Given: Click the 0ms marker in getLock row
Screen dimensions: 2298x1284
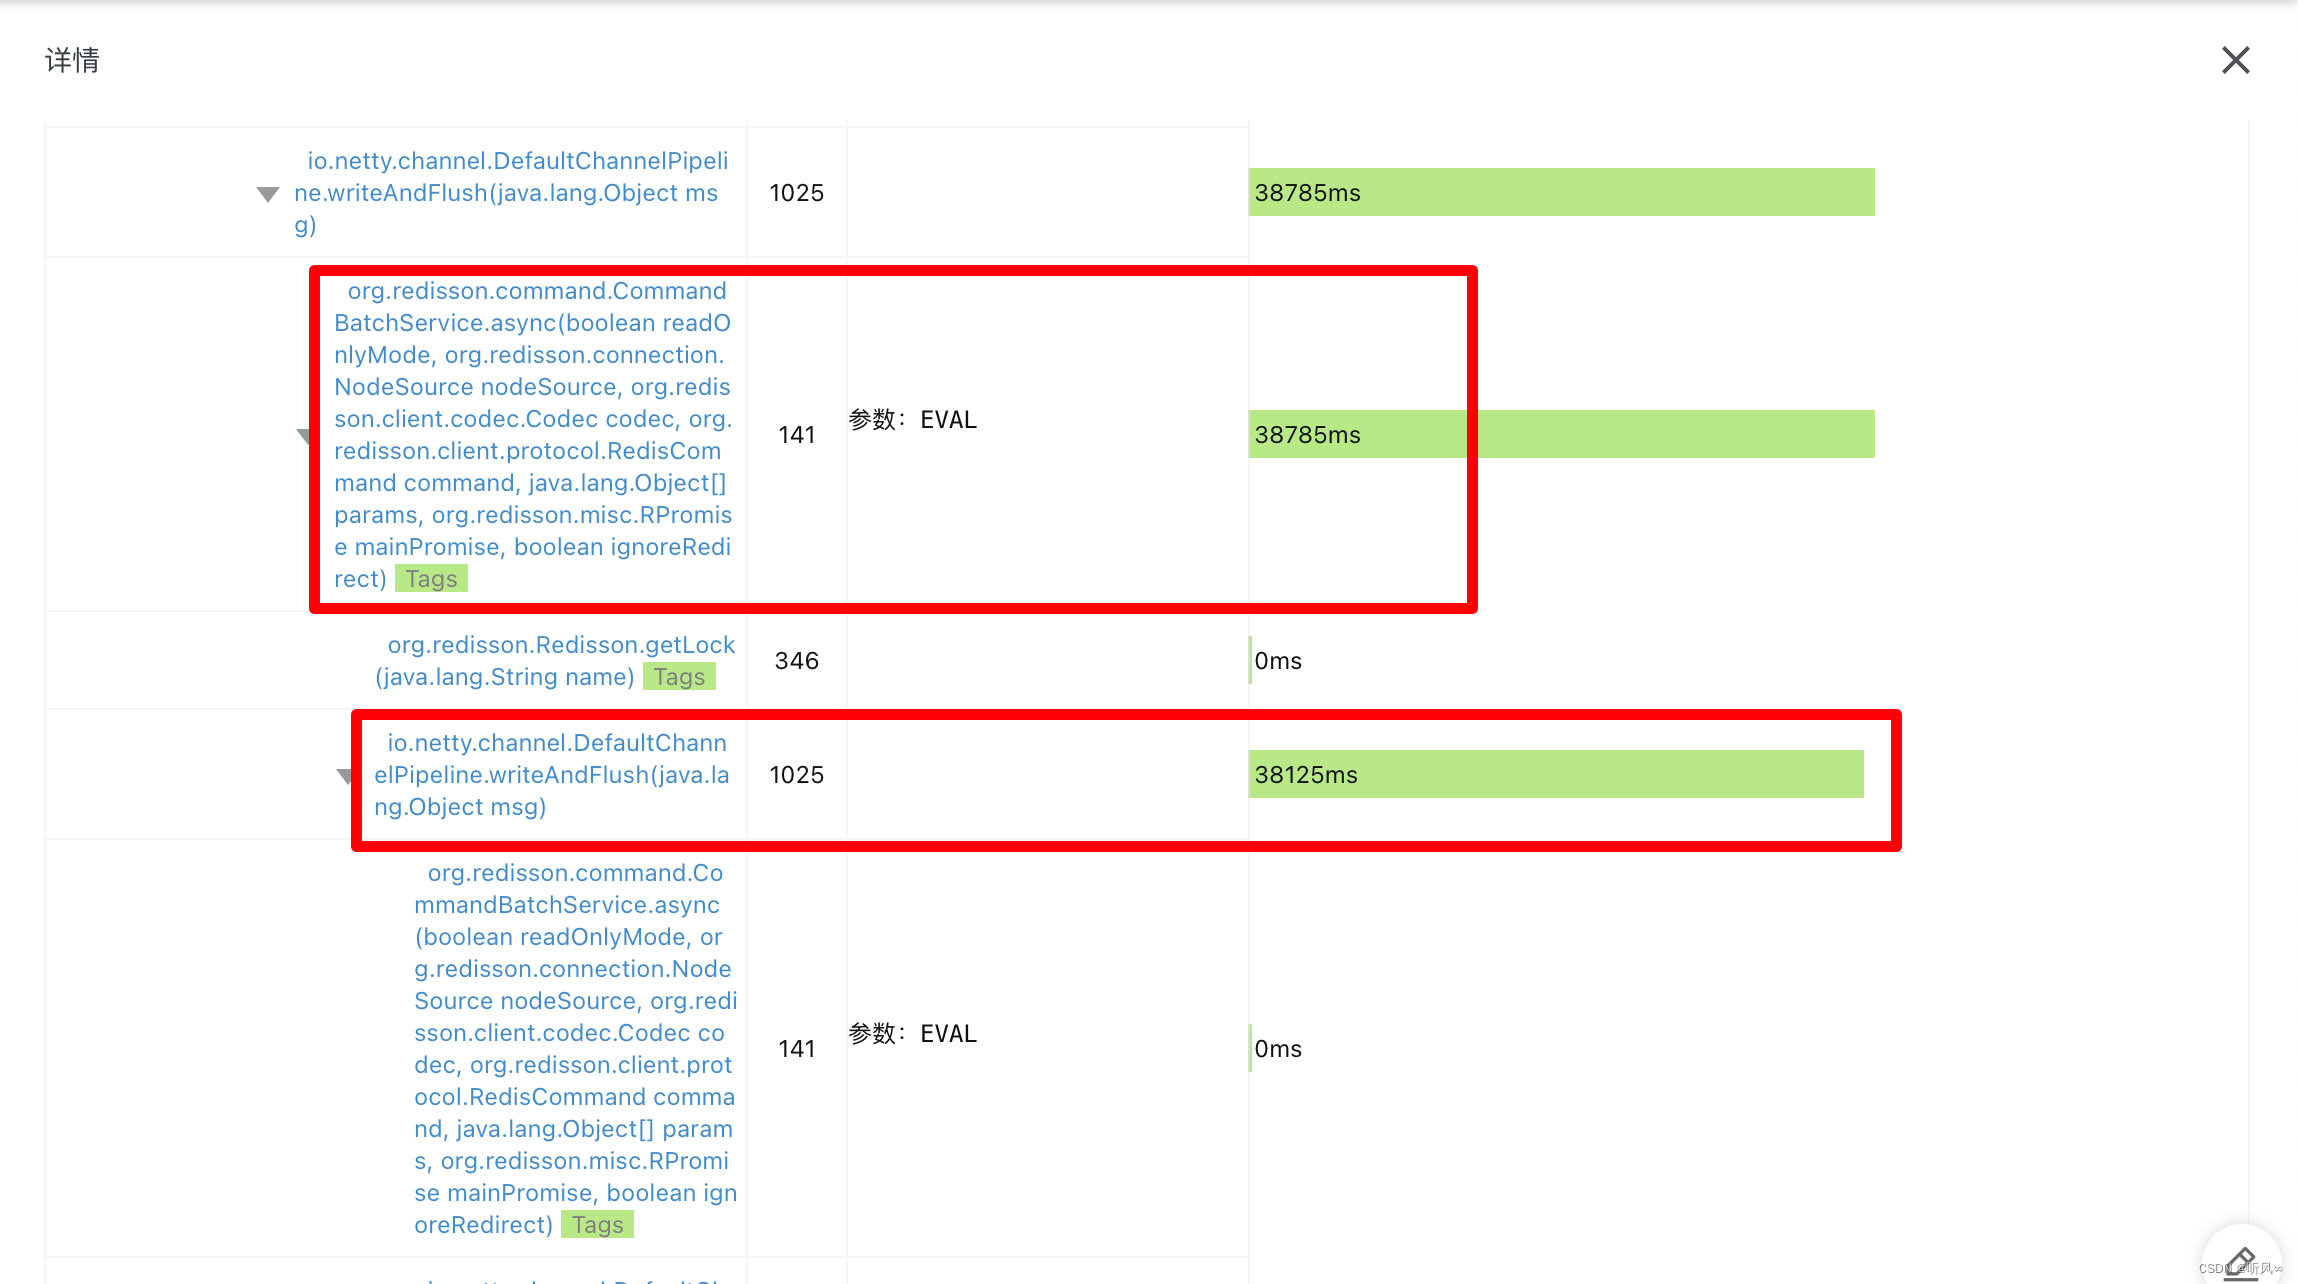Looking at the screenshot, I should [x=1277, y=661].
